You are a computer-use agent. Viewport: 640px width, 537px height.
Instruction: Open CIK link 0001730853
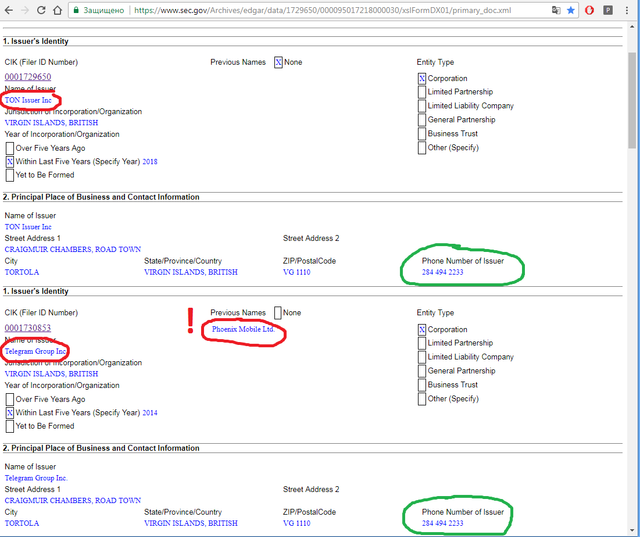[x=28, y=328]
